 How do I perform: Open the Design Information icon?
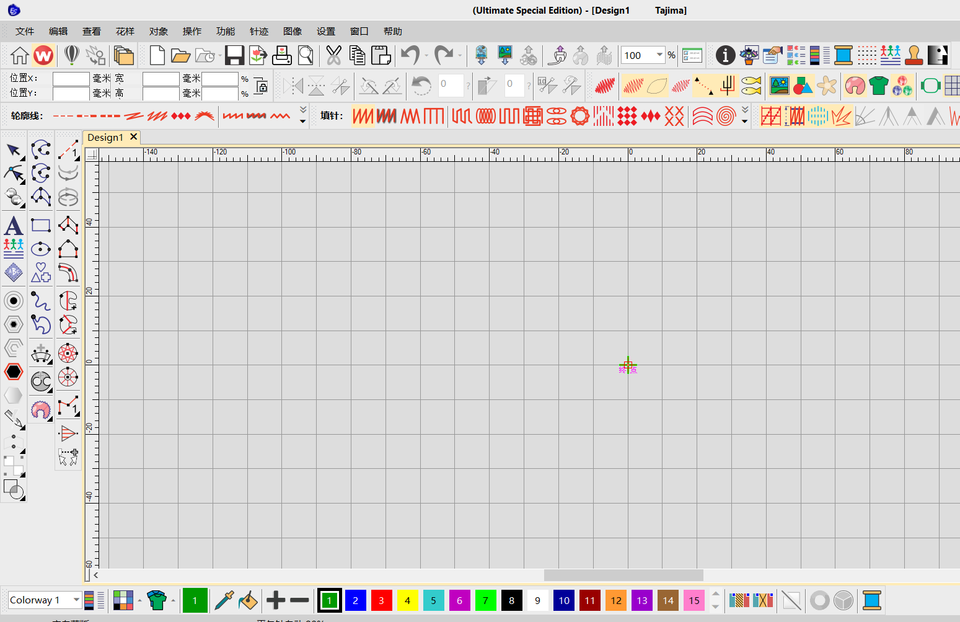pyautogui.click(x=724, y=55)
